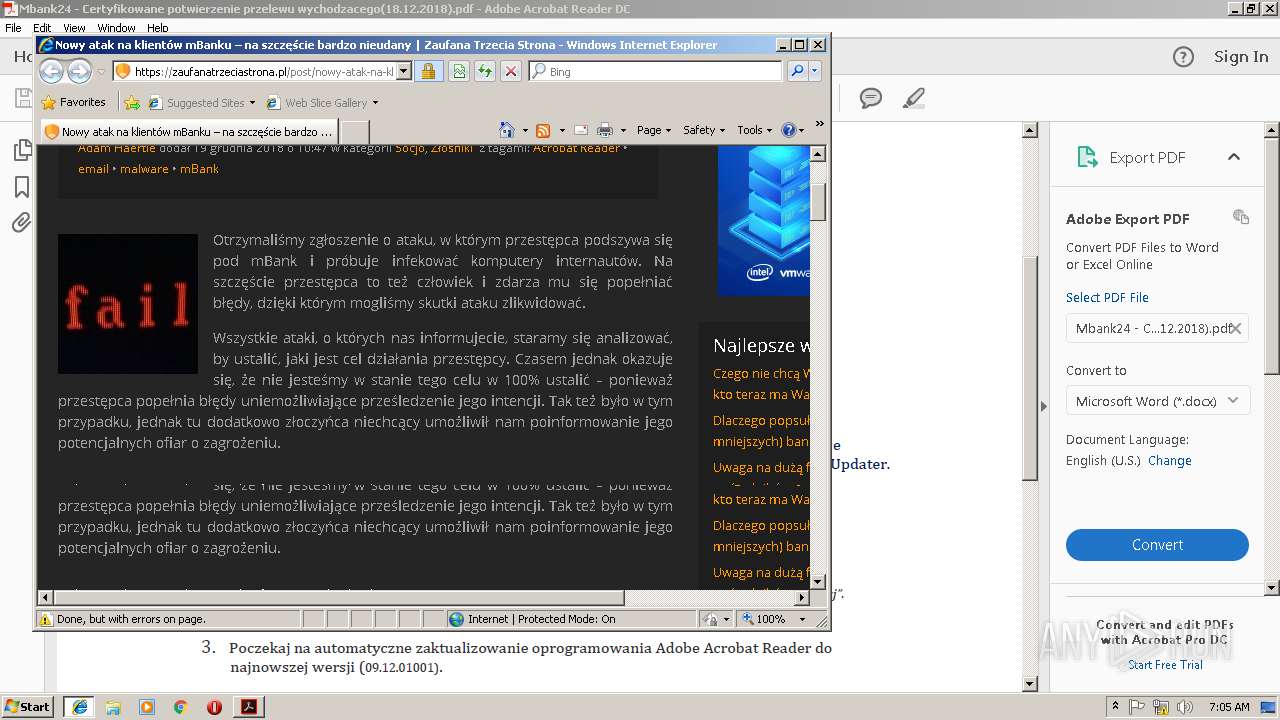This screenshot has height=720, width=1280.
Task: Open Windows Explorer folder on taskbar
Action: 113,707
